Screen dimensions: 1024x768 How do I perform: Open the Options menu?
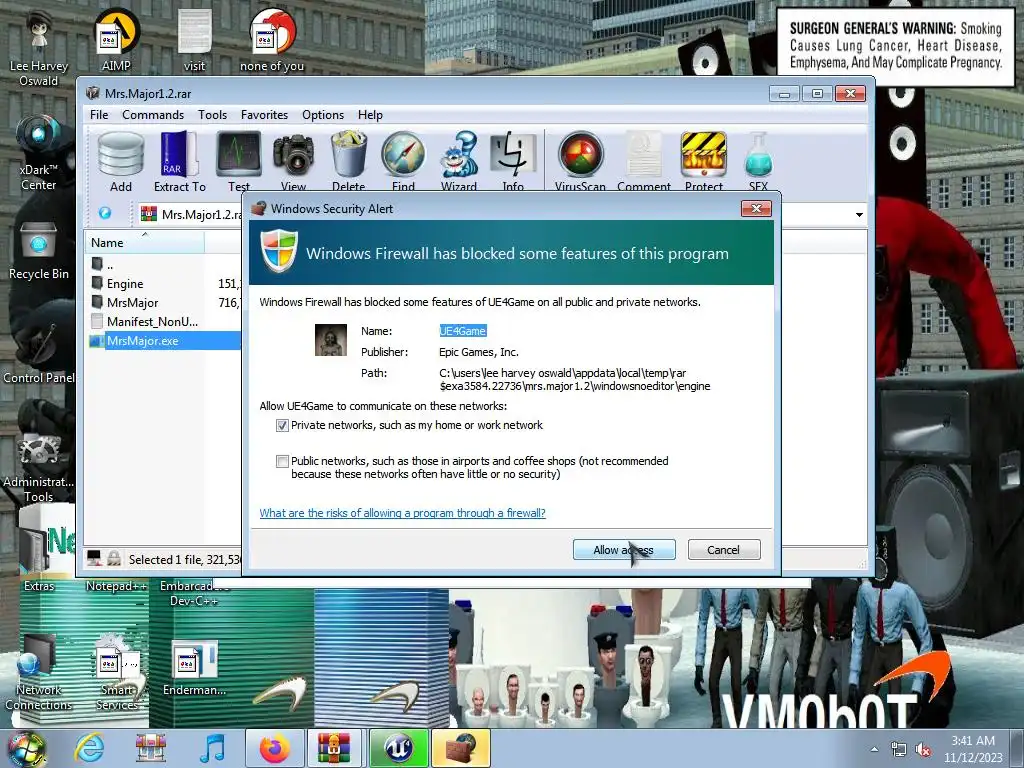click(323, 115)
